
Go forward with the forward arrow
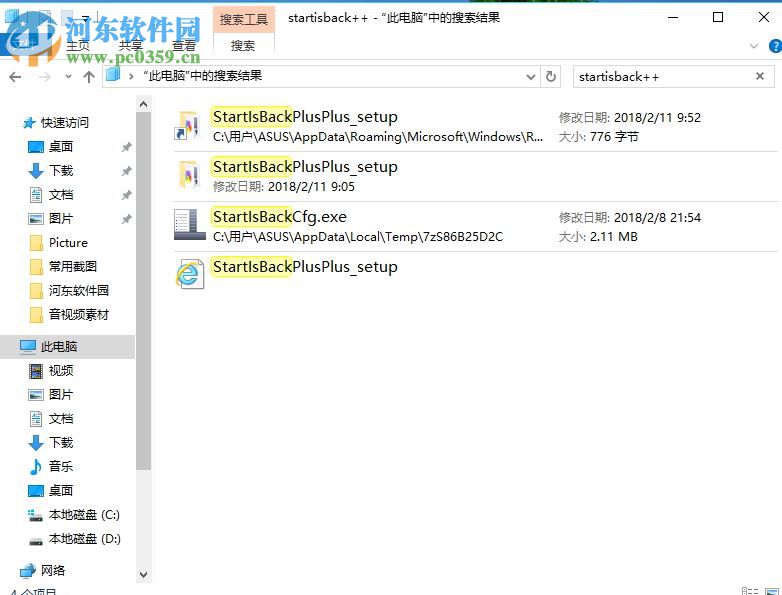[x=44, y=77]
